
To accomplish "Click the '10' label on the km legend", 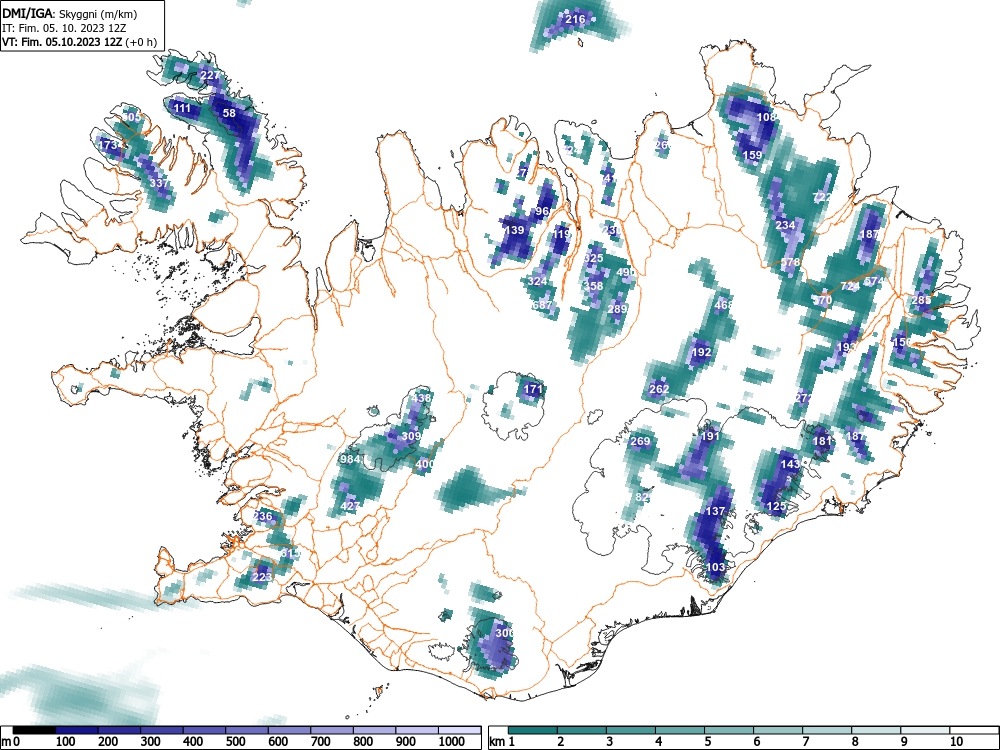I will (x=956, y=741).
